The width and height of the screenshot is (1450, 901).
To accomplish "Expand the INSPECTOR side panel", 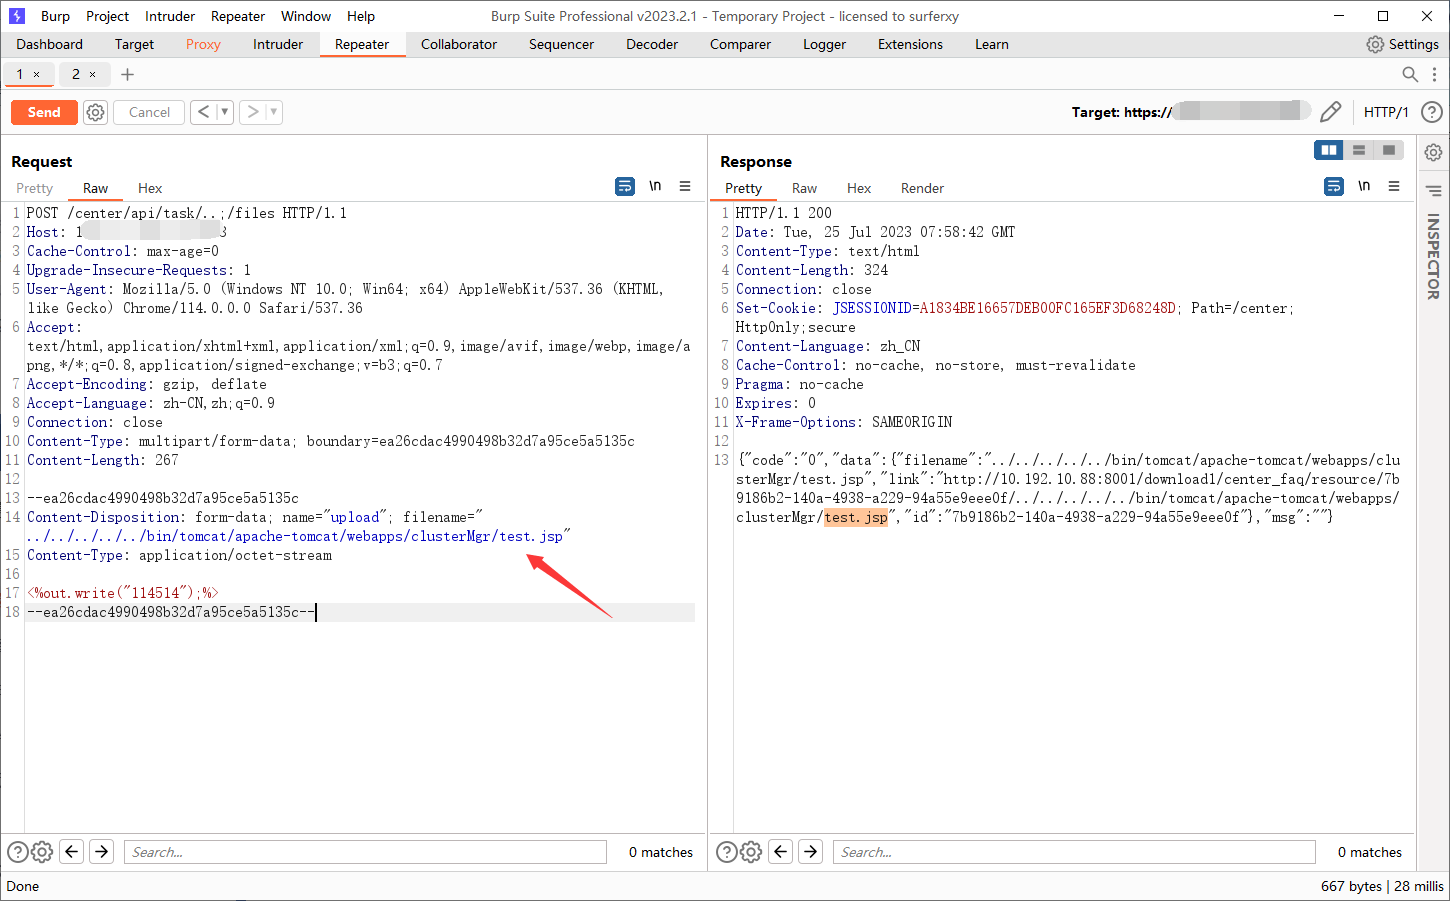I will (x=1433, y=256).
